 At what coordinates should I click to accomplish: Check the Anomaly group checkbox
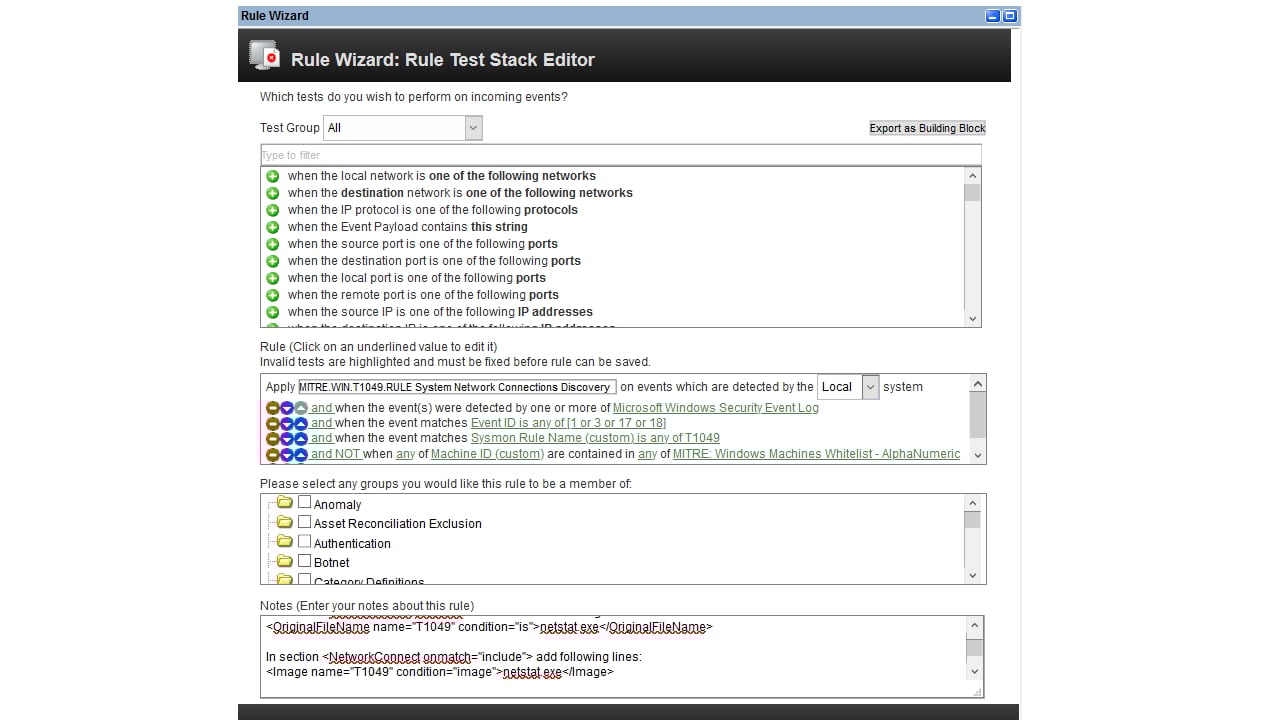(x=304, y=502)
